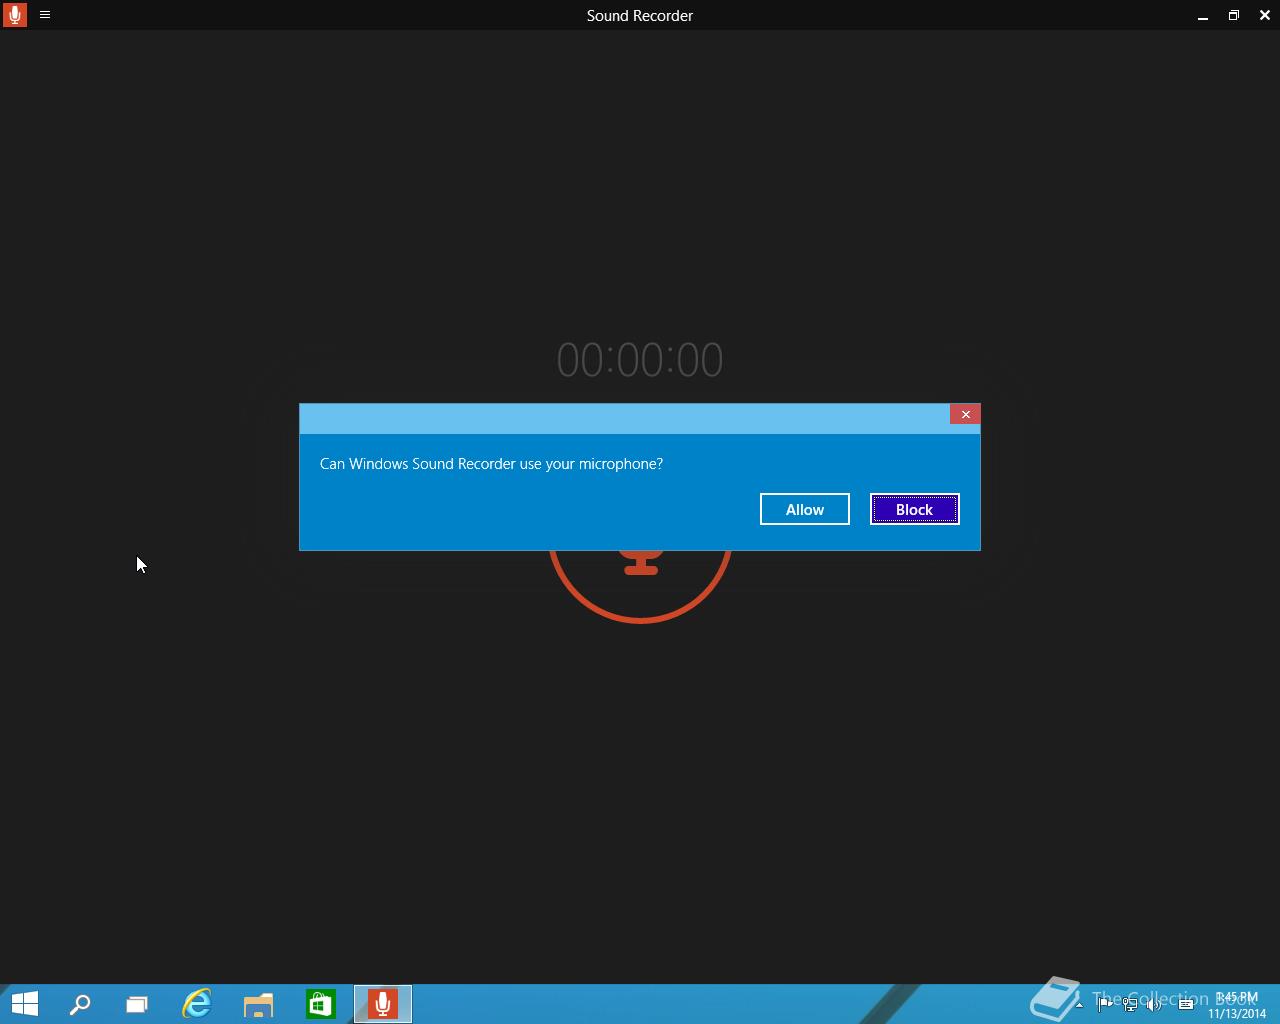Restore down the Sound Recorder window

click(1234, 15)
